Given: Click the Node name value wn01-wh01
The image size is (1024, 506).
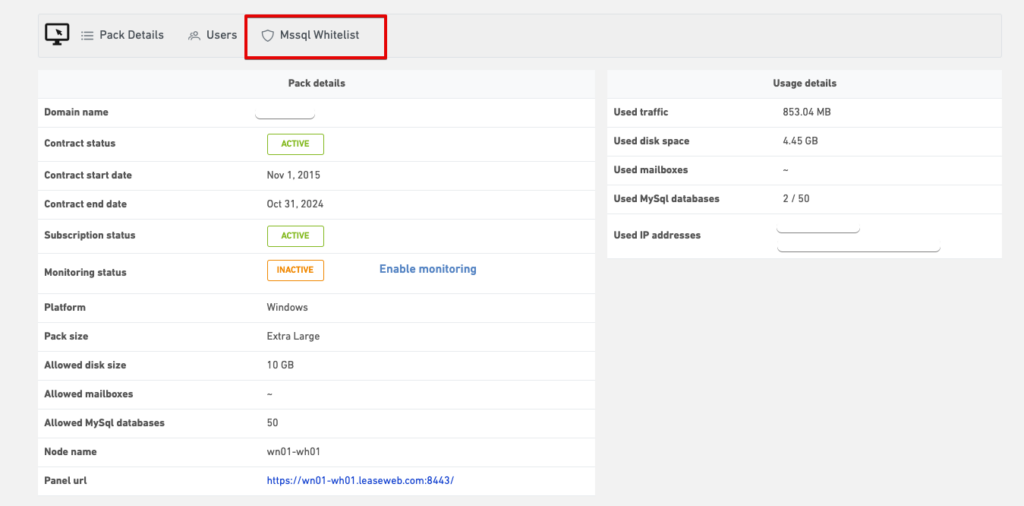Looking at the screenshot, I should point(293,452).
